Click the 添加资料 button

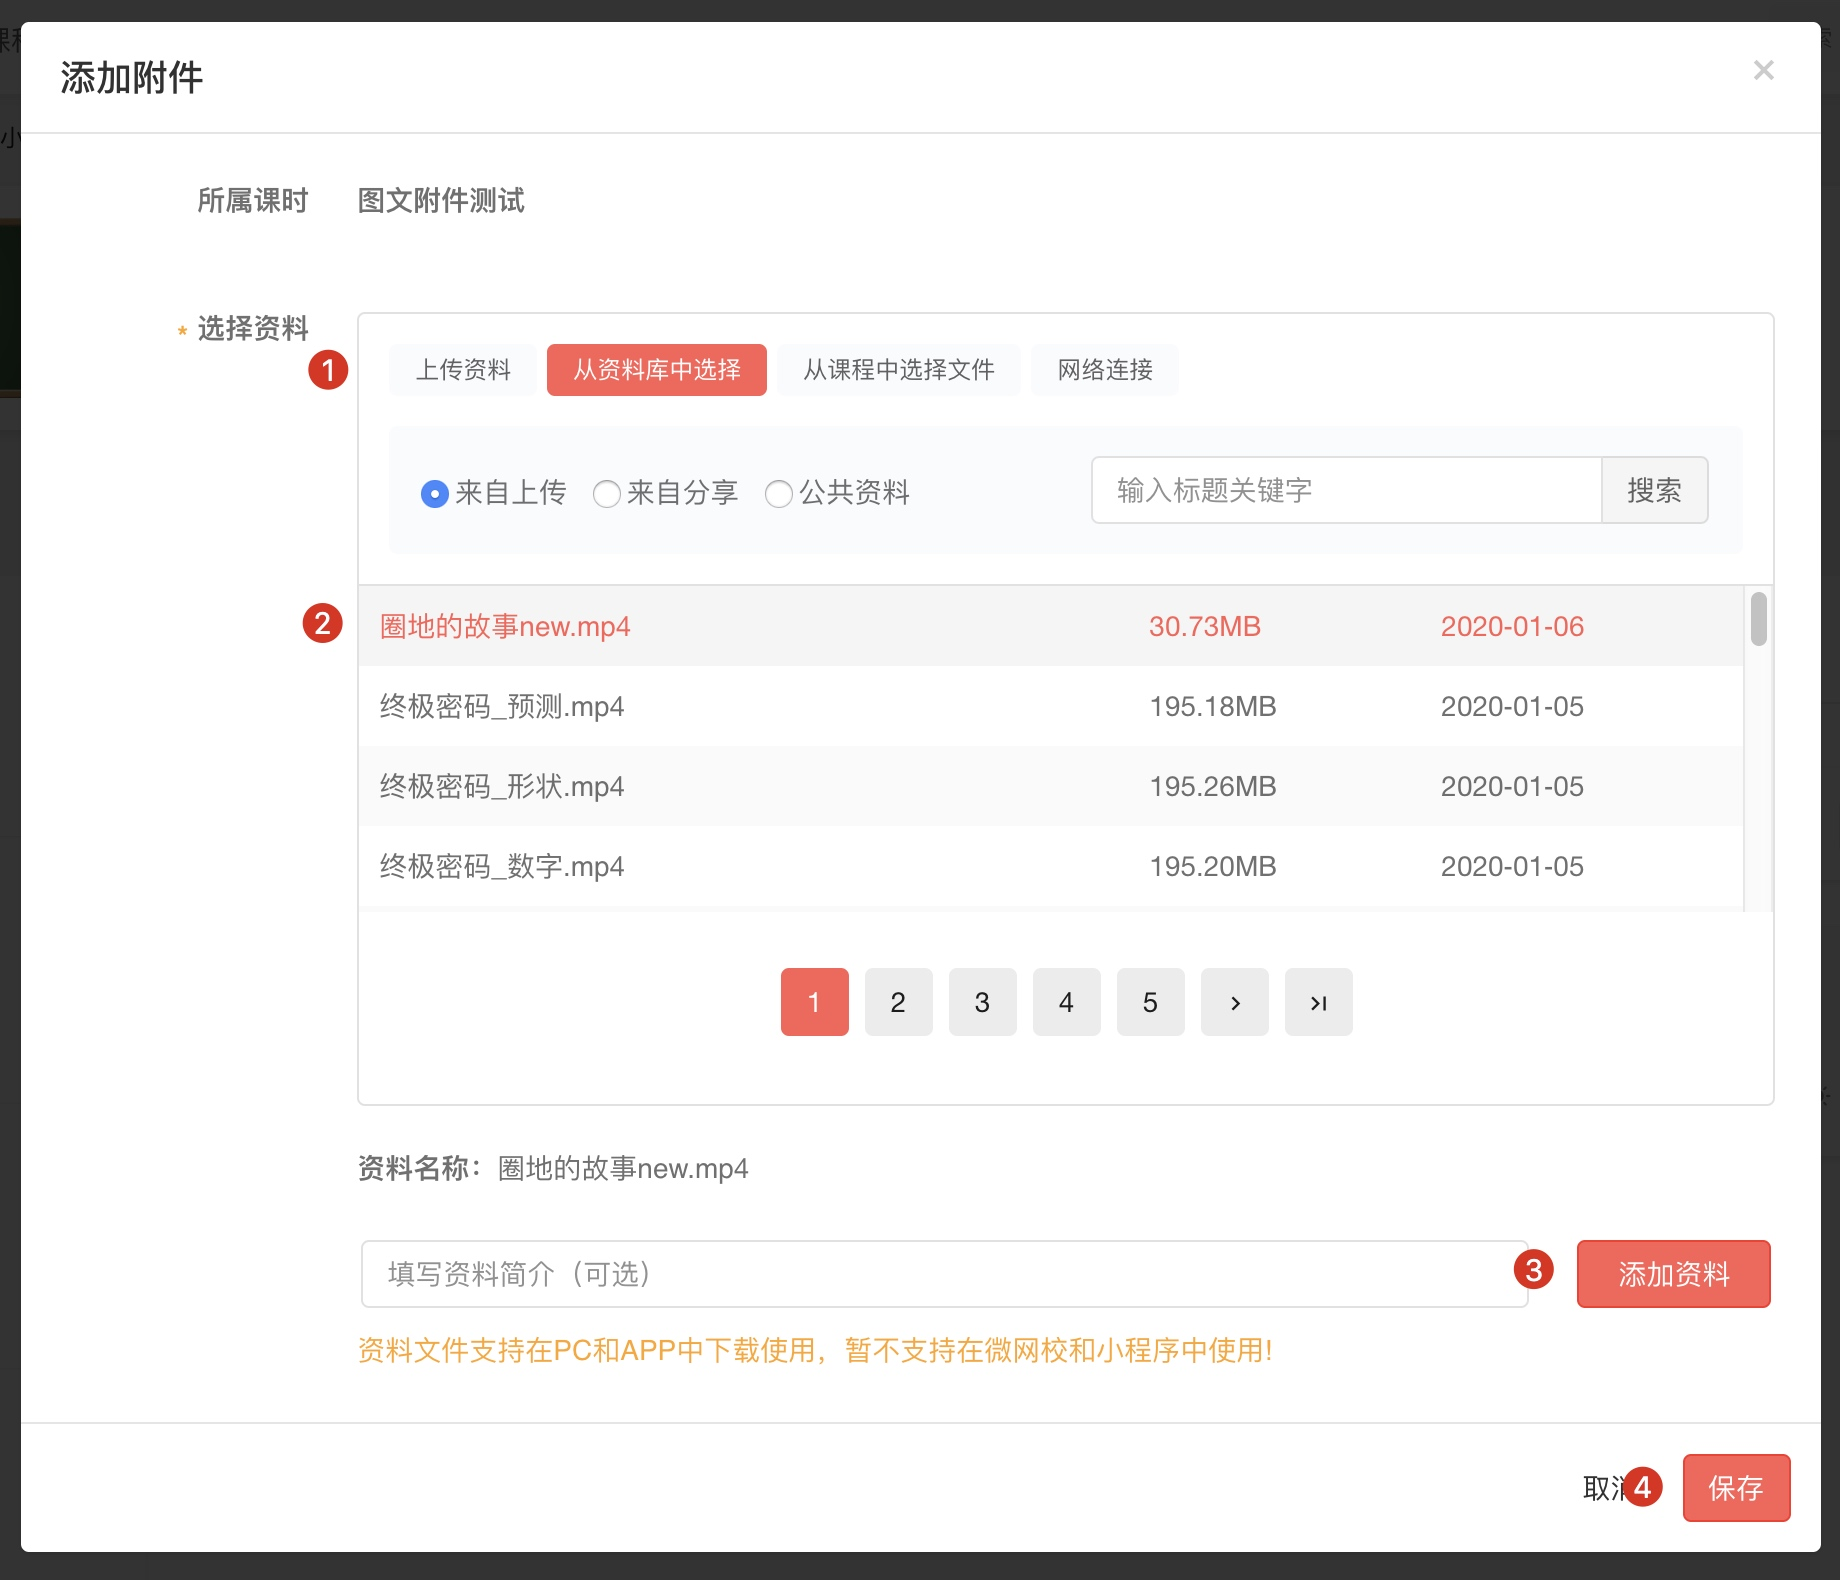click(1674, 1274)
